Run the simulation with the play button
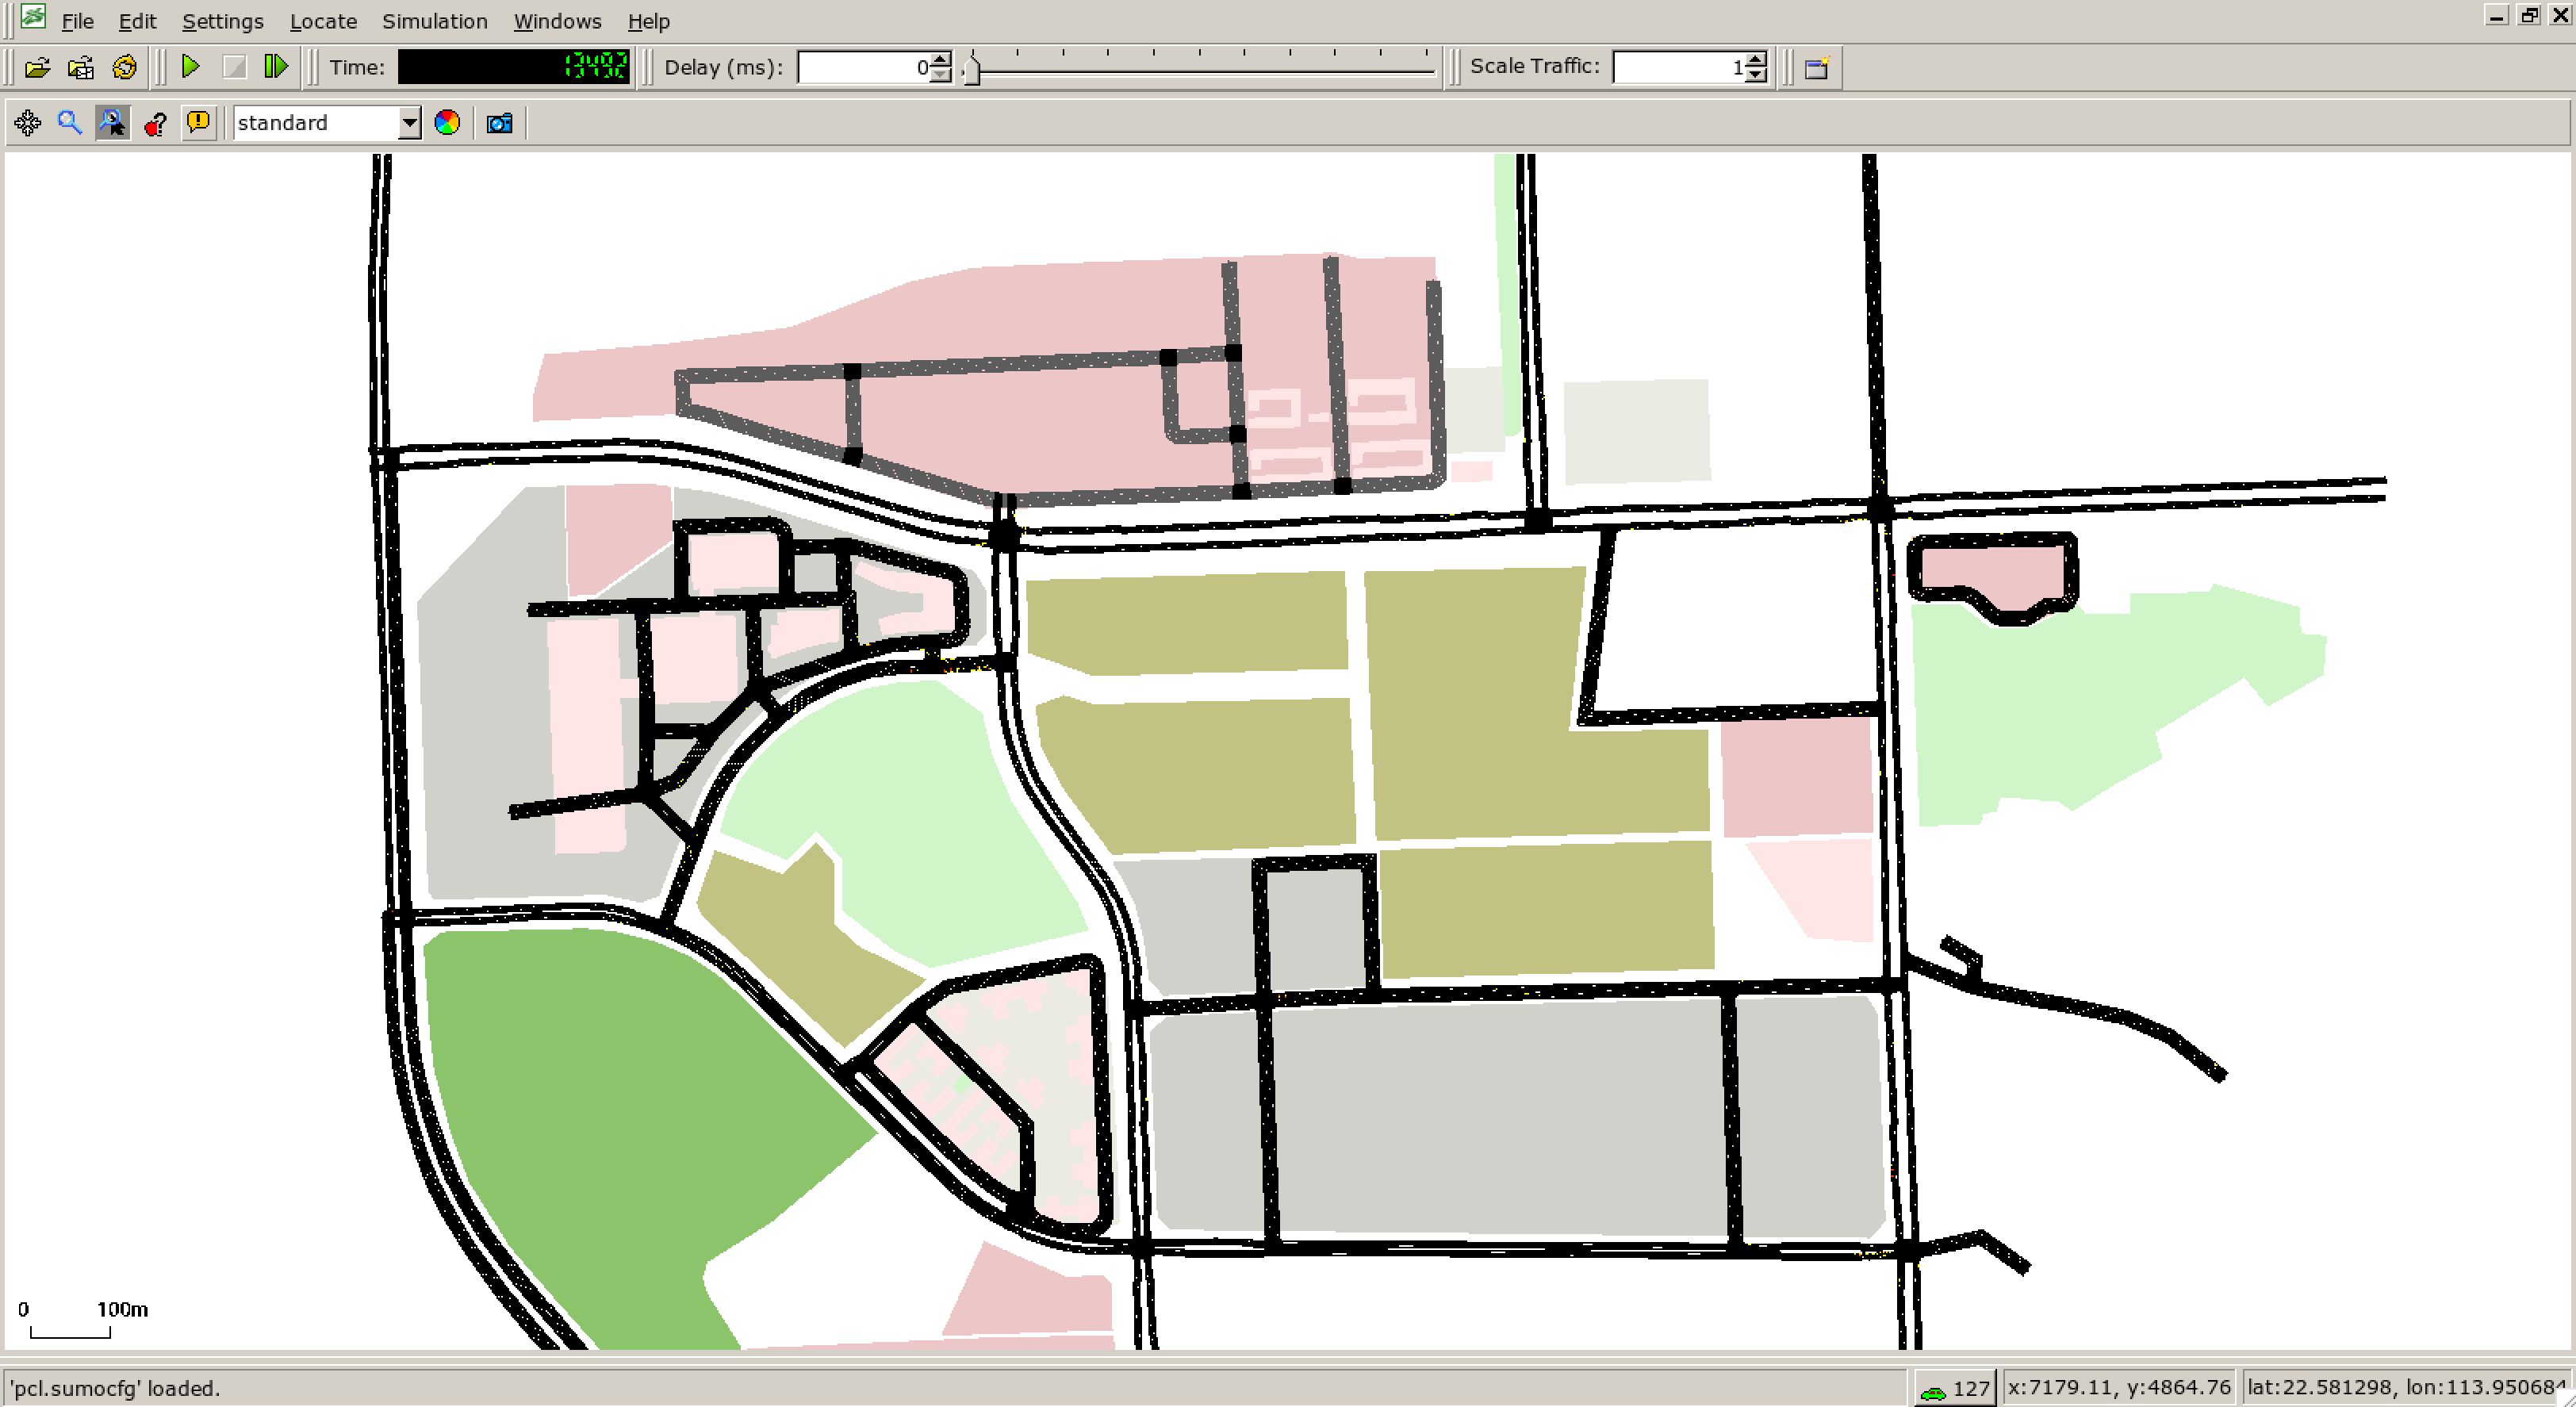The height and width of the screenshot is (1407, 2576). (x=190, y=67)
